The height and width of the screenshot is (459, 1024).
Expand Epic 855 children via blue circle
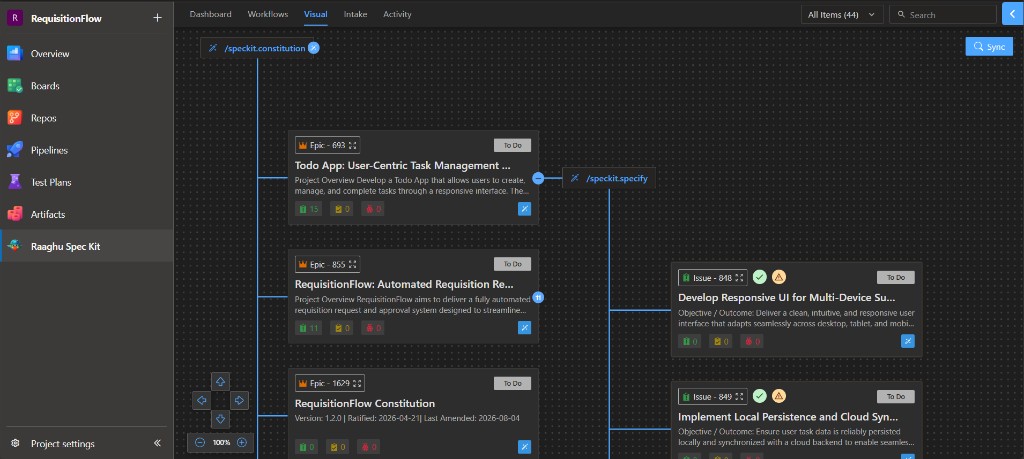538,297
